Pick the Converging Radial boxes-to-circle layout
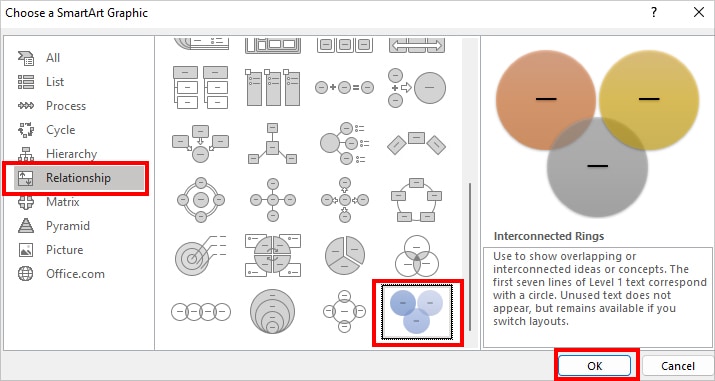Image resolution: width=715 pixels, height=381 pixels. 201,144
